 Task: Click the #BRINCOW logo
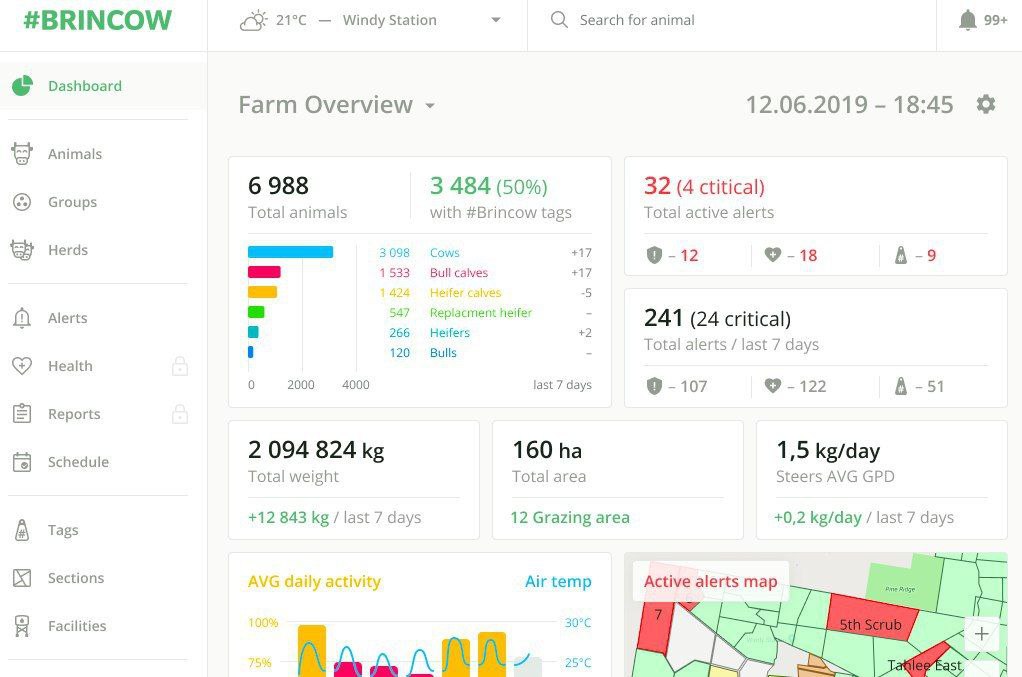point(98,20)
